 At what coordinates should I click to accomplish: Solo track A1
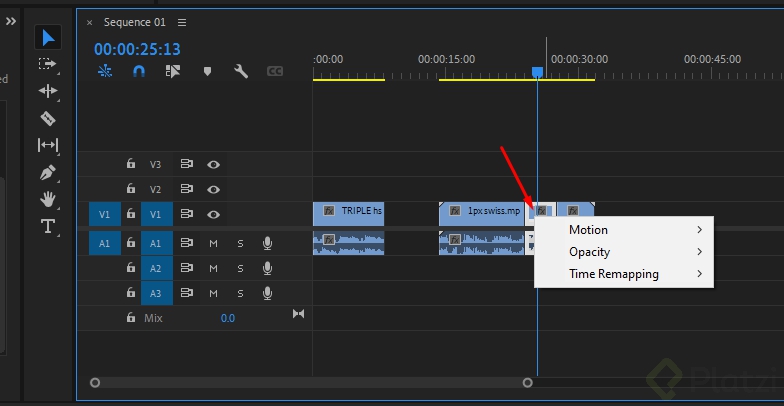[x=240, y=244]
